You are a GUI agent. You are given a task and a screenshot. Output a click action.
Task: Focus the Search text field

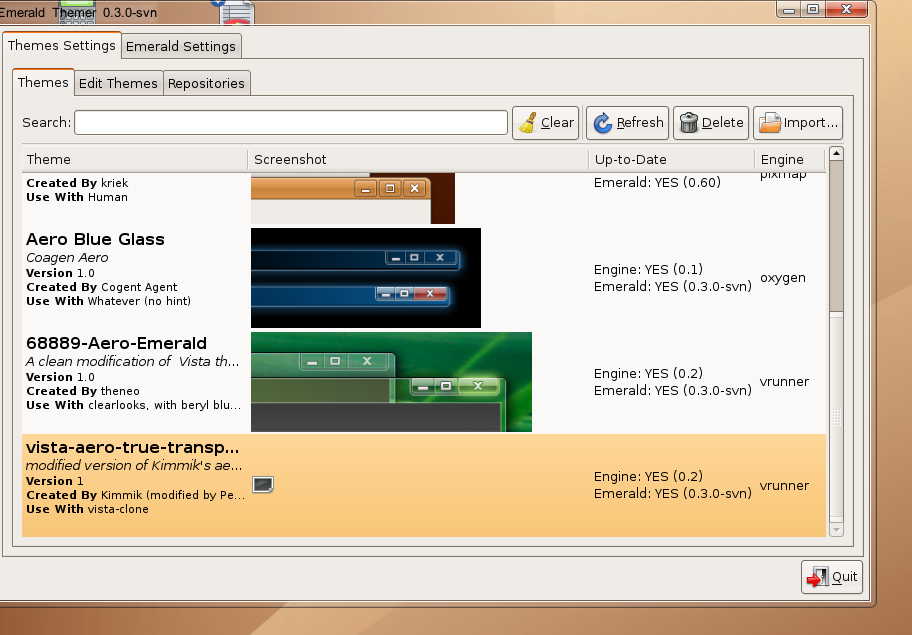tap(291, 123)
